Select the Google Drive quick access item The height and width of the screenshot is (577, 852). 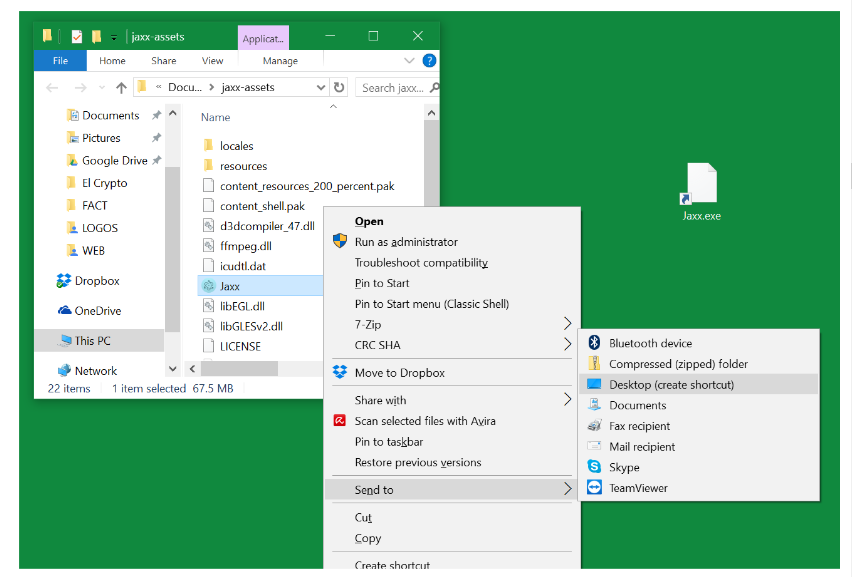114,160
